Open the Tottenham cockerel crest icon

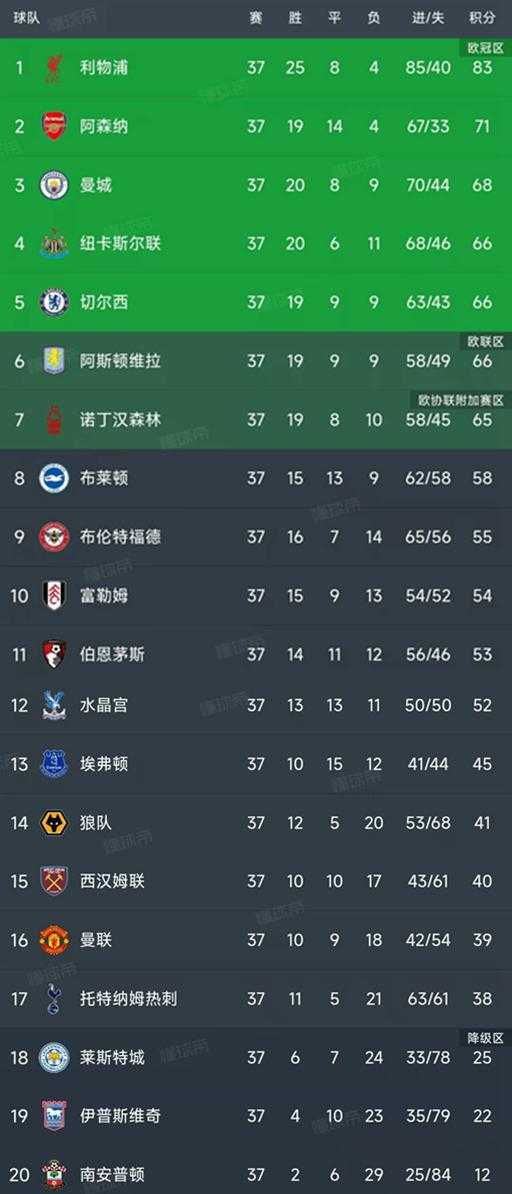coord(54,998)
